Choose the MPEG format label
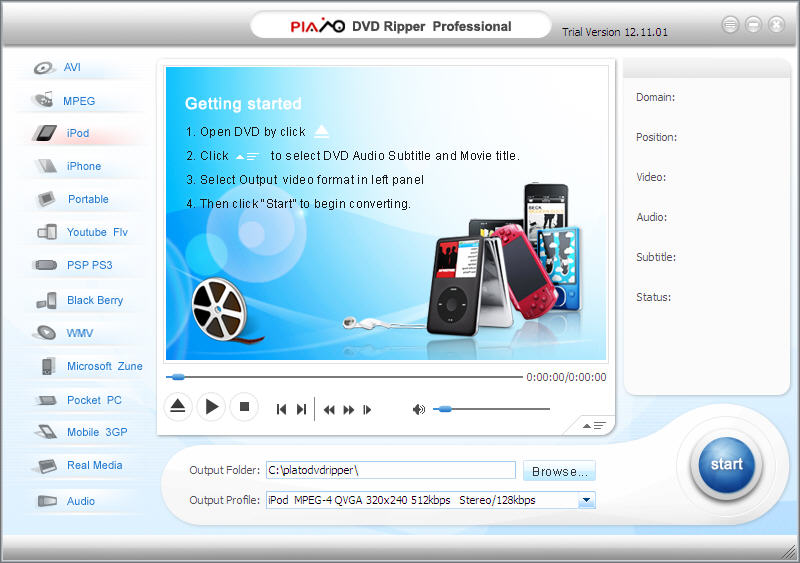Screen dimensions: 800x563 click(79, 101)
